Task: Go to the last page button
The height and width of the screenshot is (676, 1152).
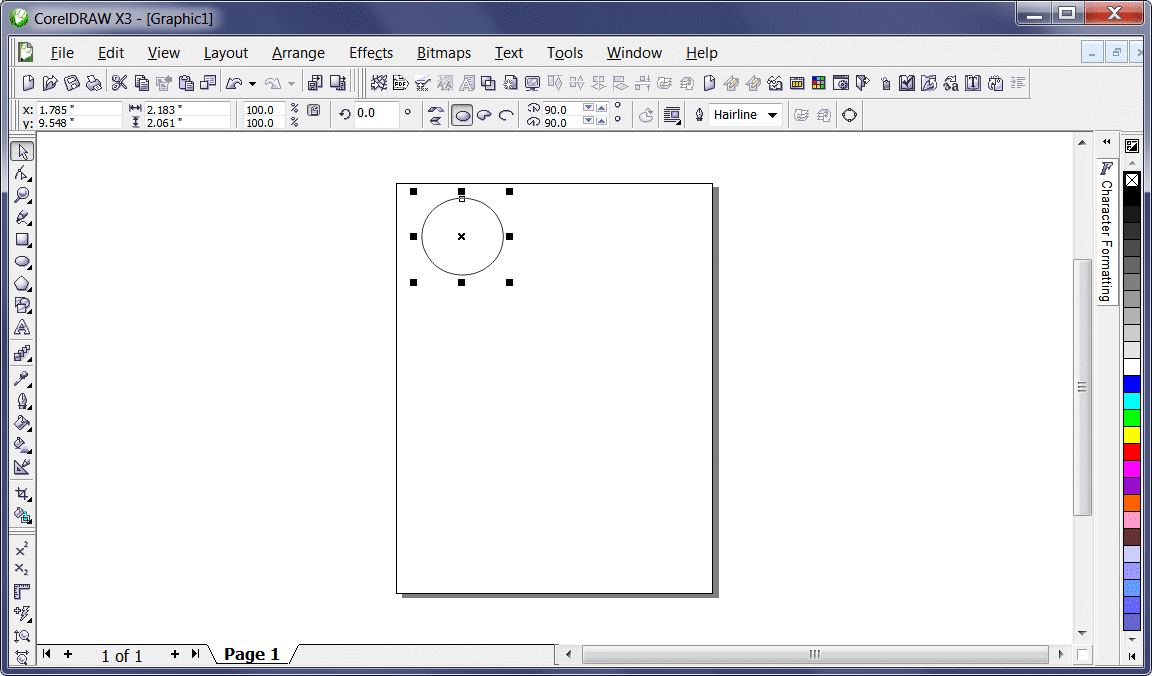Action: (x=195, y=654)
